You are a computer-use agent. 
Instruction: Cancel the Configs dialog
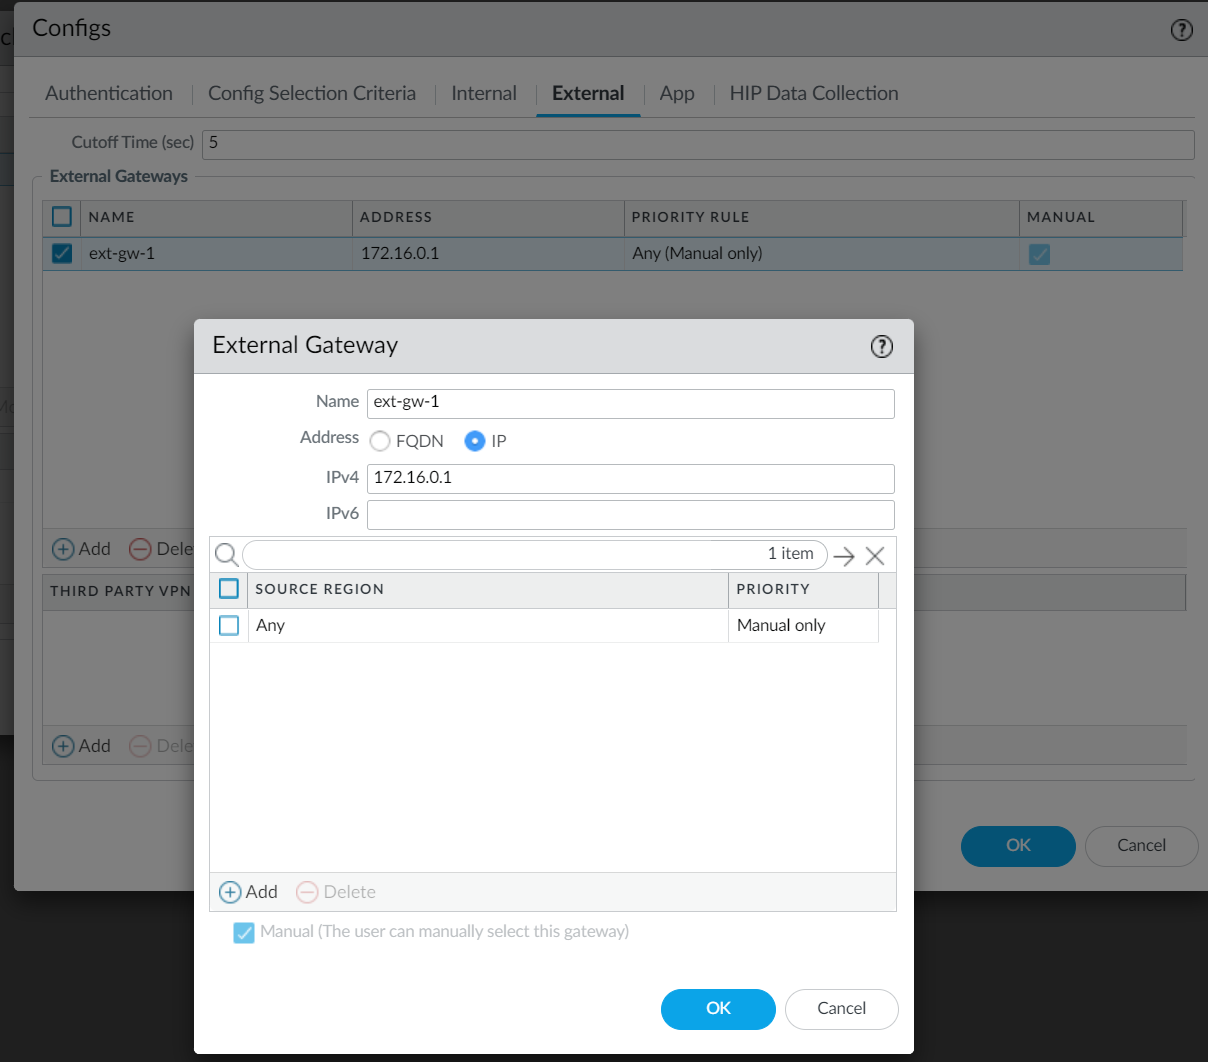coord(1142,846)
